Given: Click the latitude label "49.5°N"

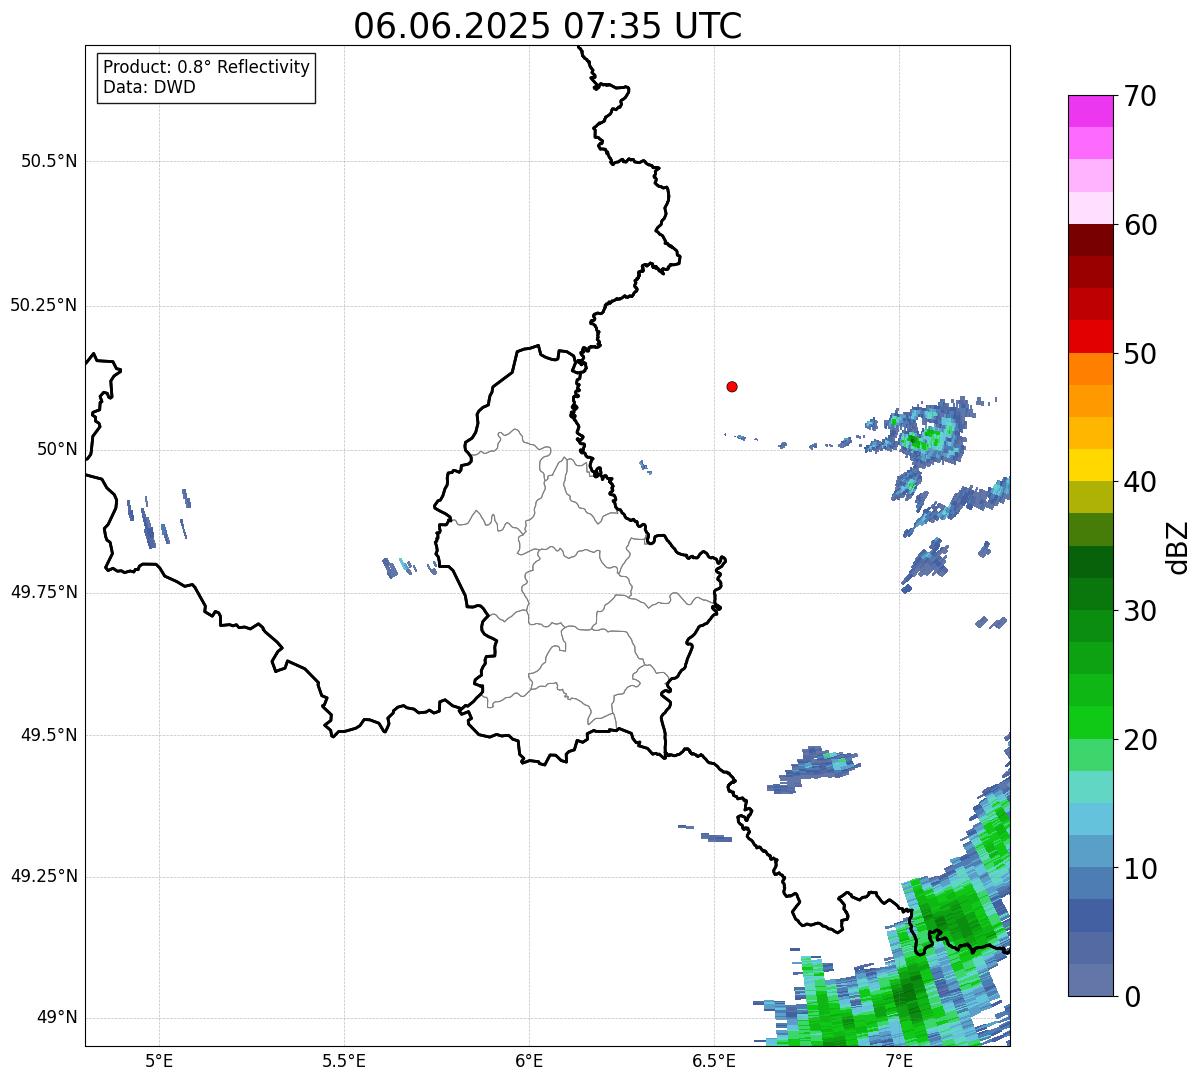Looking at the screenshot, I should (x=49, y=735).
